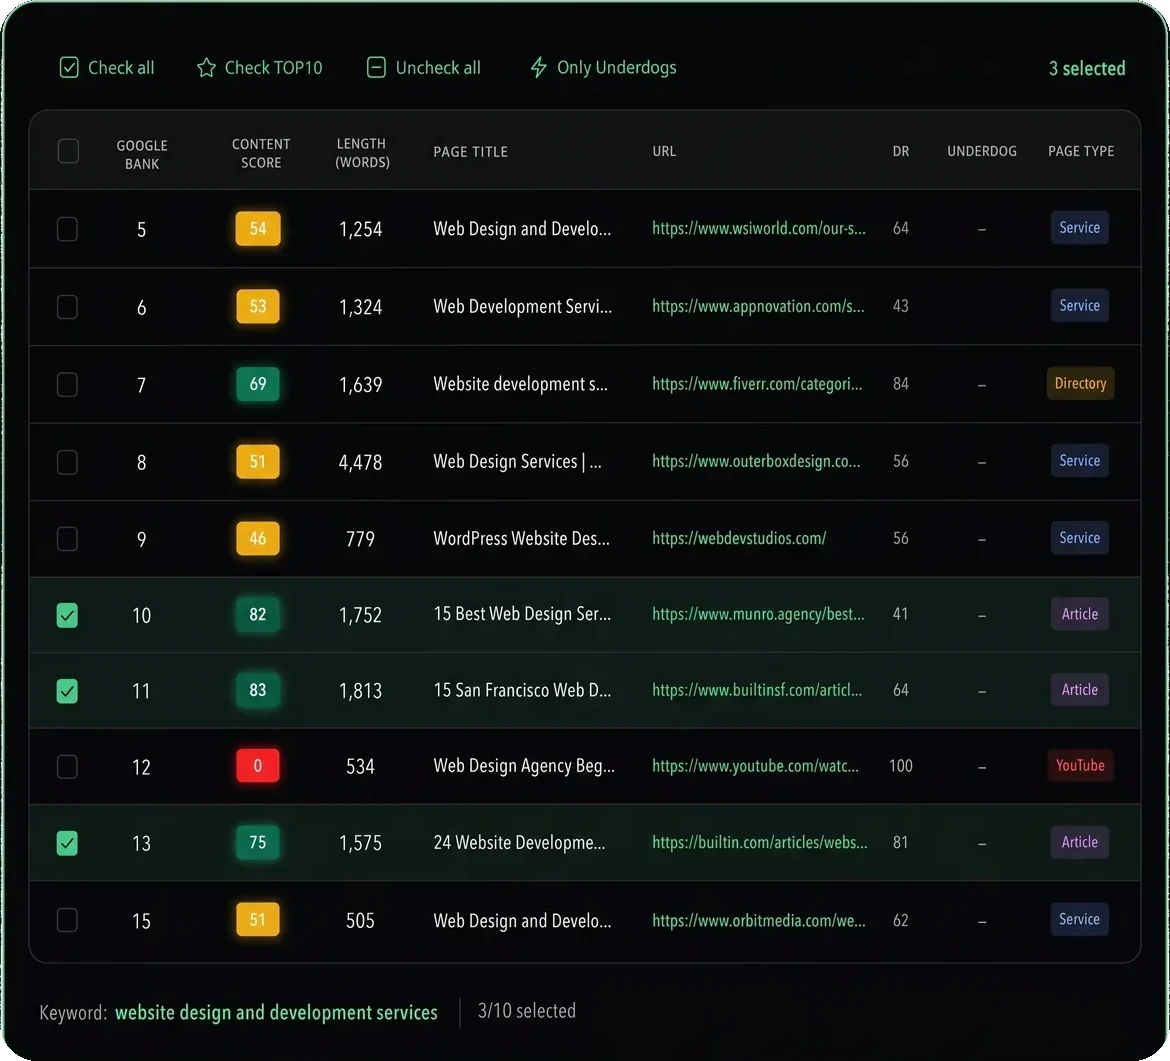Open the orbitmedia.com URL link
This screenshot has height=1061, width=1170.
click(x=759, y=920)
